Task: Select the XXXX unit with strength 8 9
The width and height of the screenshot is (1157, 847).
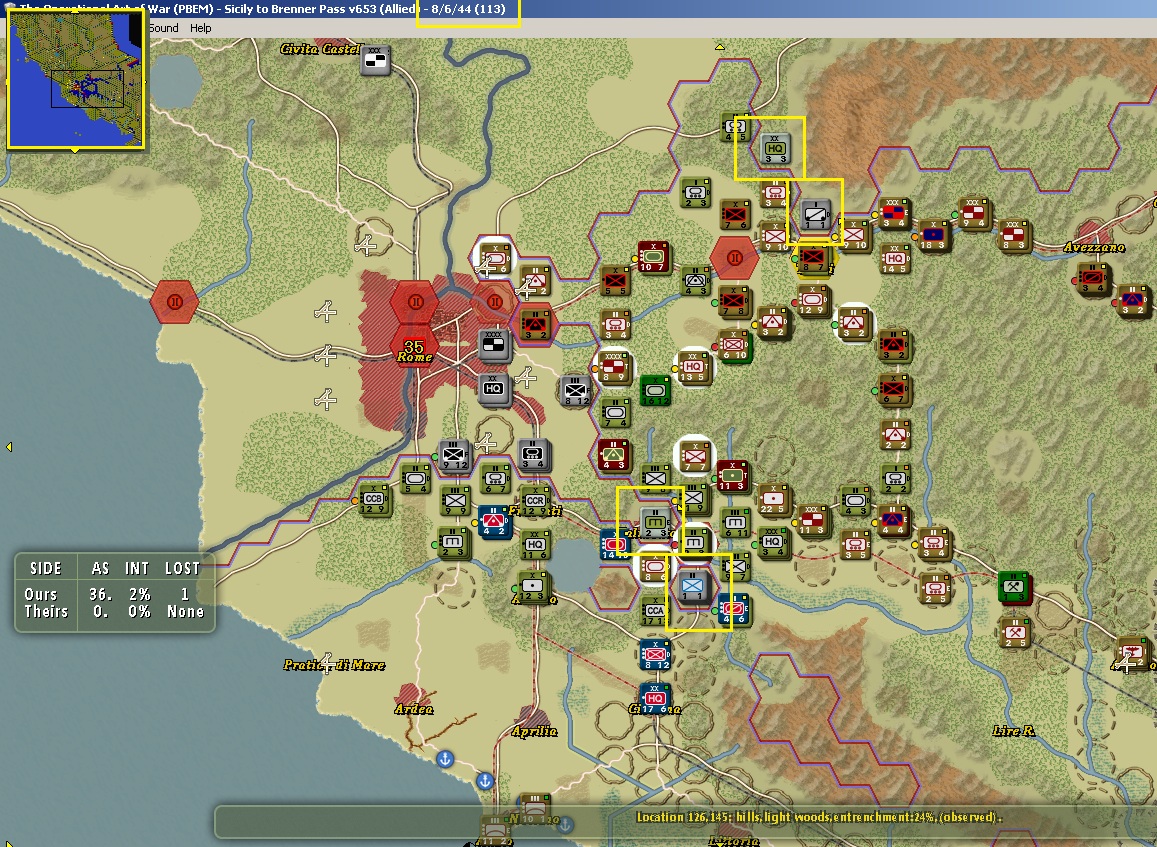Action: [614, 367]
